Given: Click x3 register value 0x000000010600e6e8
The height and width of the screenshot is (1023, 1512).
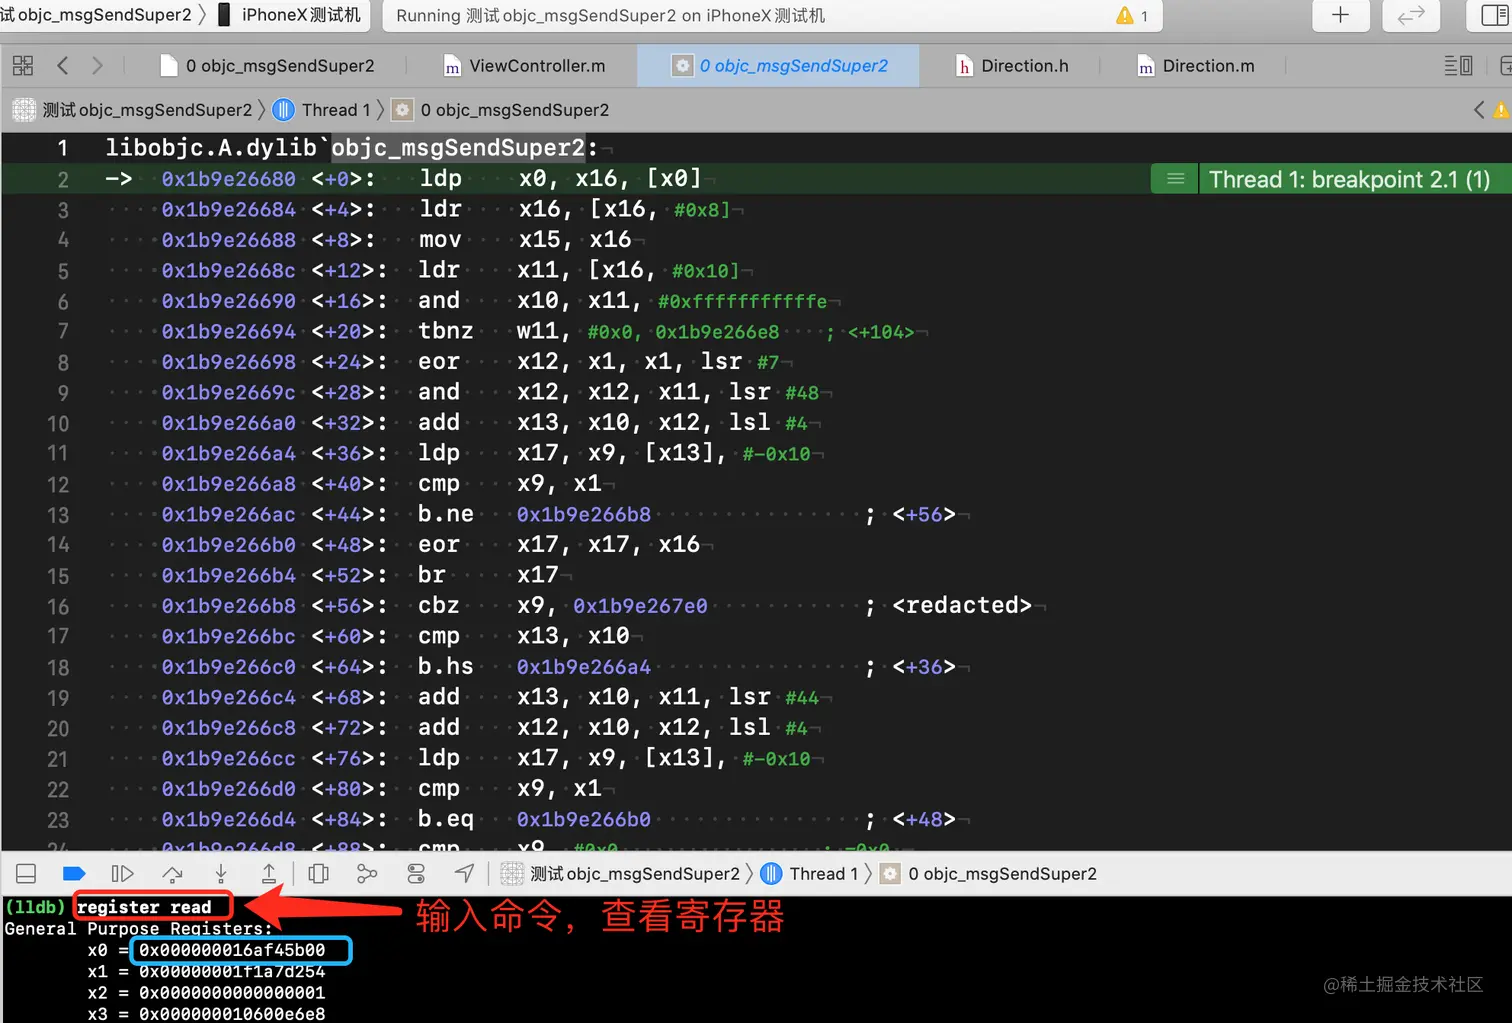Looking at the screenshot, I should coord(232,1014).
